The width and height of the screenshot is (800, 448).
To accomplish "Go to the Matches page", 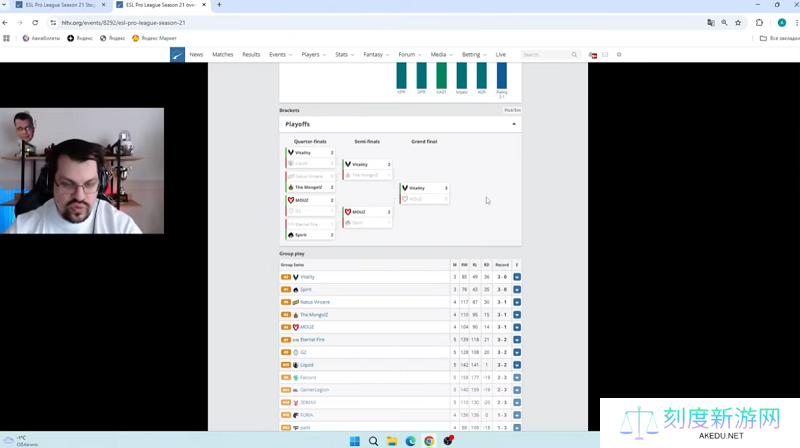I will [222, 55].
